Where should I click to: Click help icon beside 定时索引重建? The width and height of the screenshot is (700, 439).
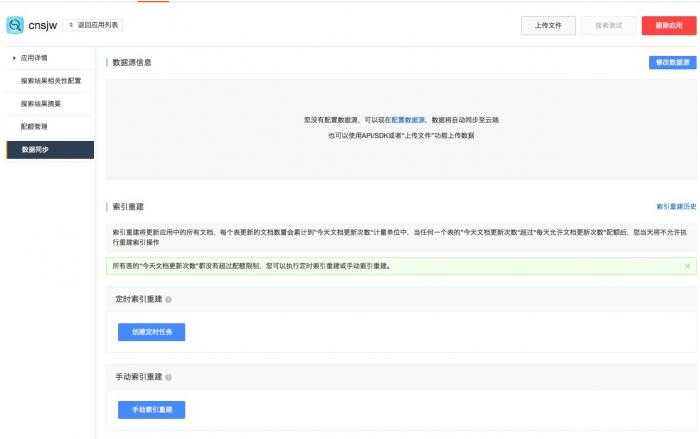[x=168, y=300]
